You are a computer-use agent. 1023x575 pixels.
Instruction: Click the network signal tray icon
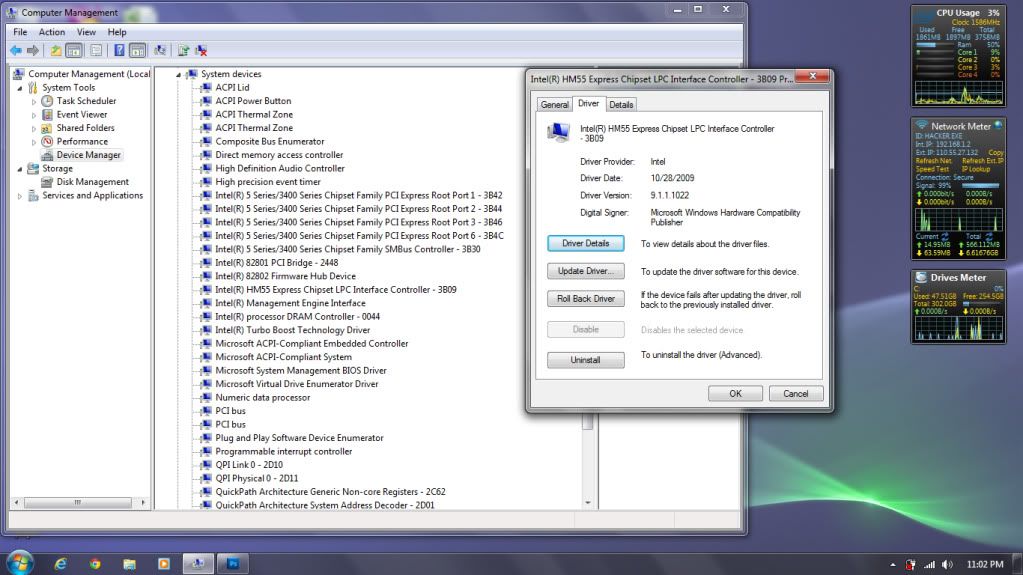pos(929,565)
